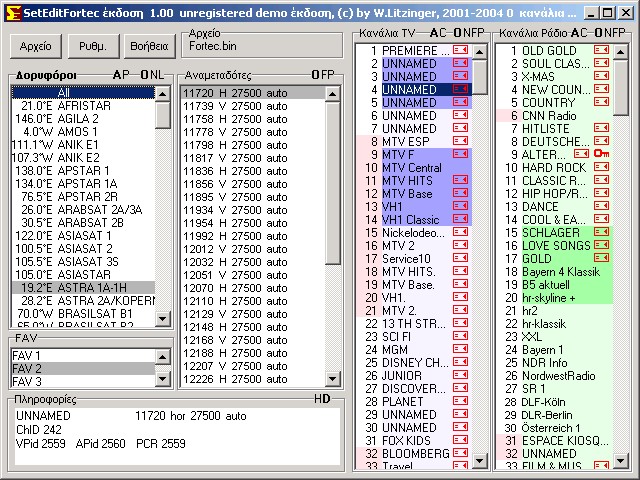The height and width of the screenshot is (480, 640).
Task: Click the red key icon next to ALTER radio channel
Action: coord(601,154)
